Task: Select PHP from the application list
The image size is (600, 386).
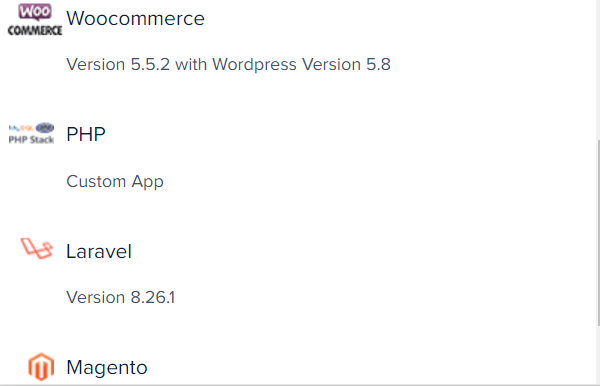Action: [86, 134]
